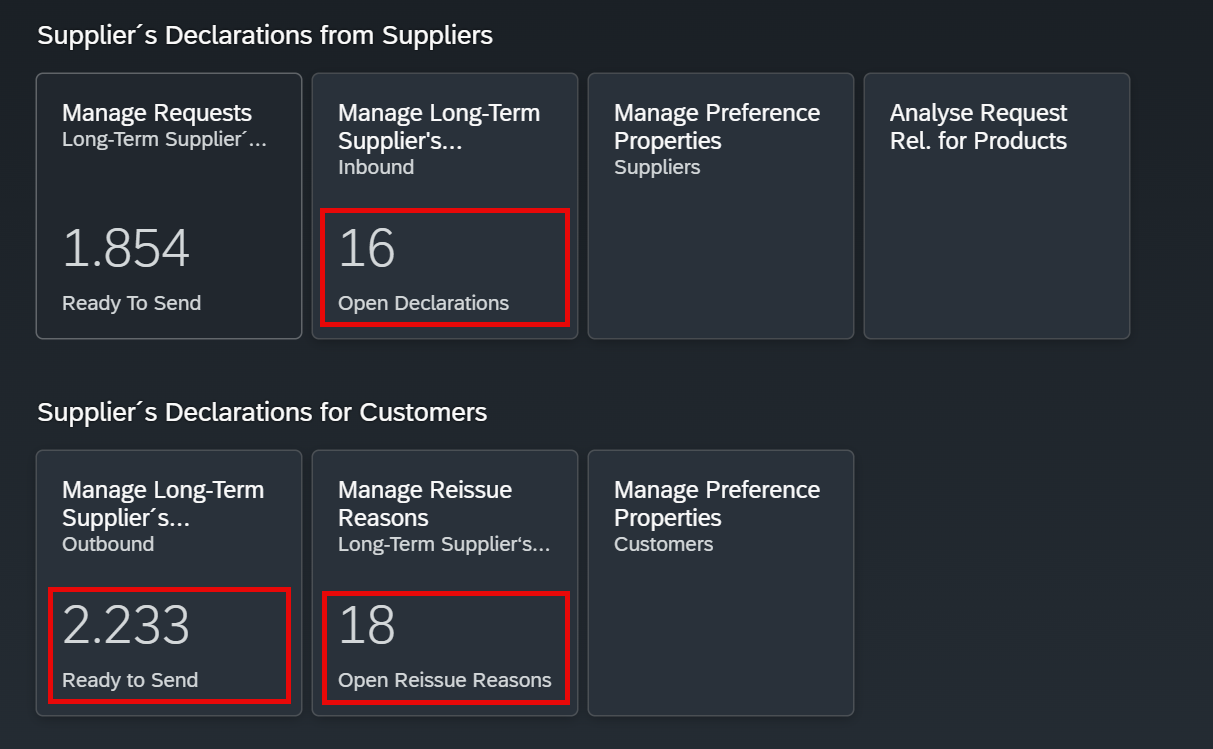Click the 1.854 number on Manage Requests
The width and height of the screenshot is (1213, 749).
click(x=126, y=248)
